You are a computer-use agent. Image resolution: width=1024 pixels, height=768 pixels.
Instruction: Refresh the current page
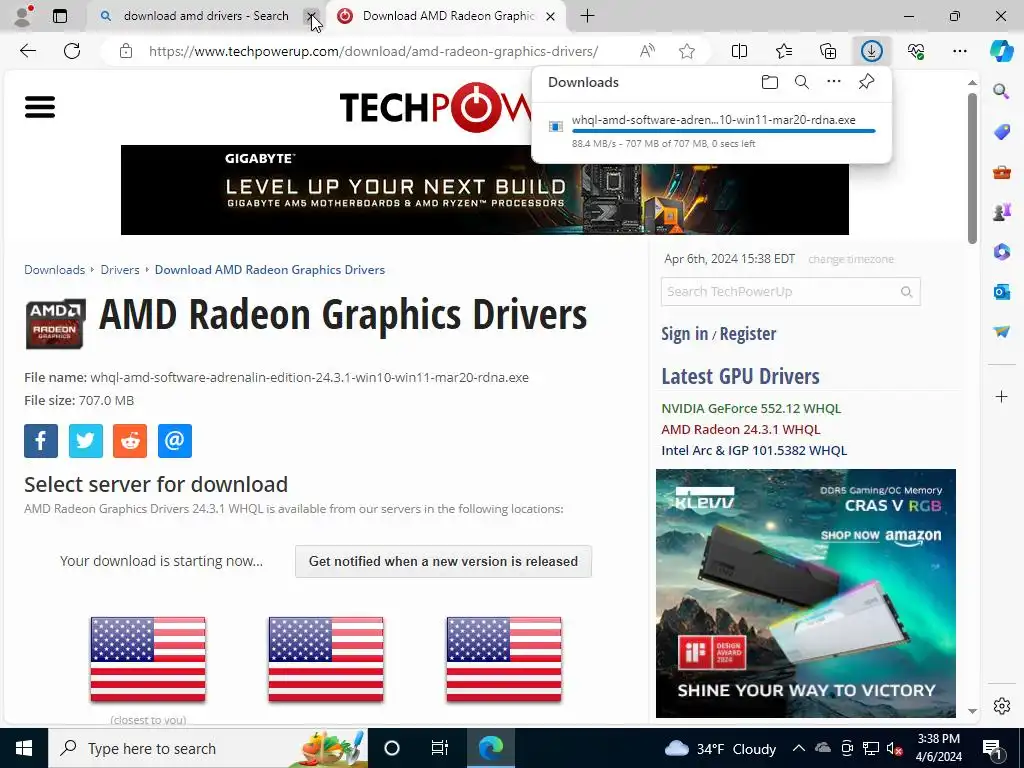(72, 51)
